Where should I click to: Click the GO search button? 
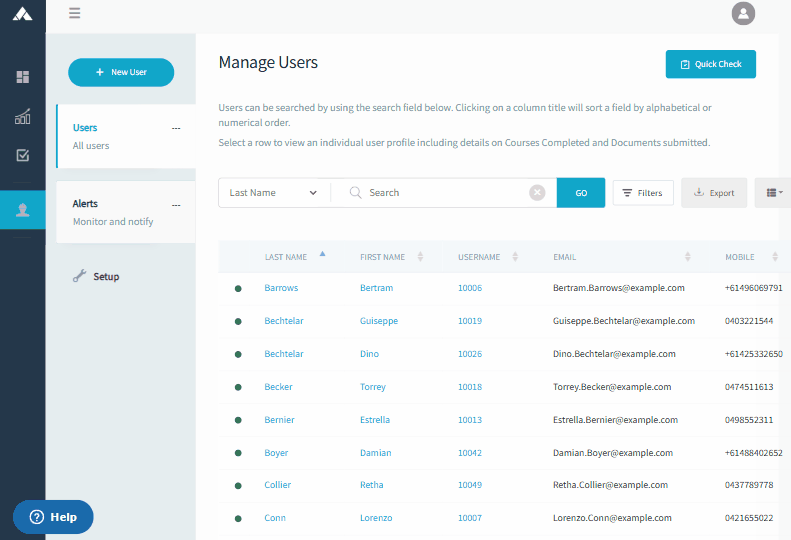(x=581, y=193)
